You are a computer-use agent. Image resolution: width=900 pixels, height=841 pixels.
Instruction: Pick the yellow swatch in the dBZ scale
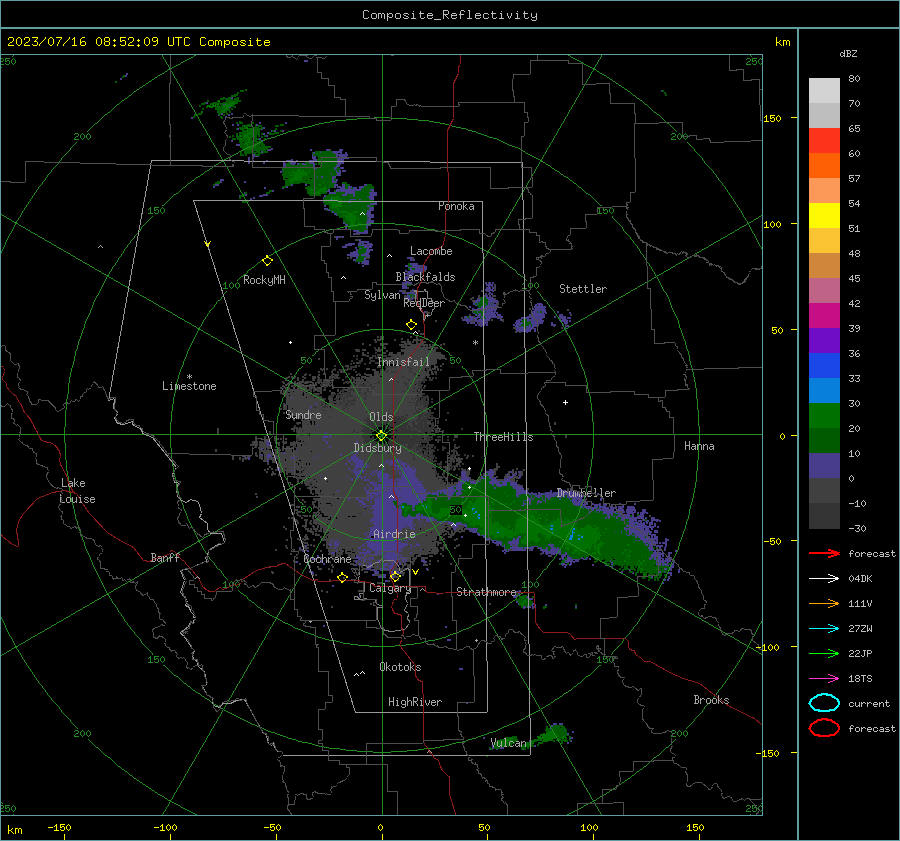click(824, 215)
